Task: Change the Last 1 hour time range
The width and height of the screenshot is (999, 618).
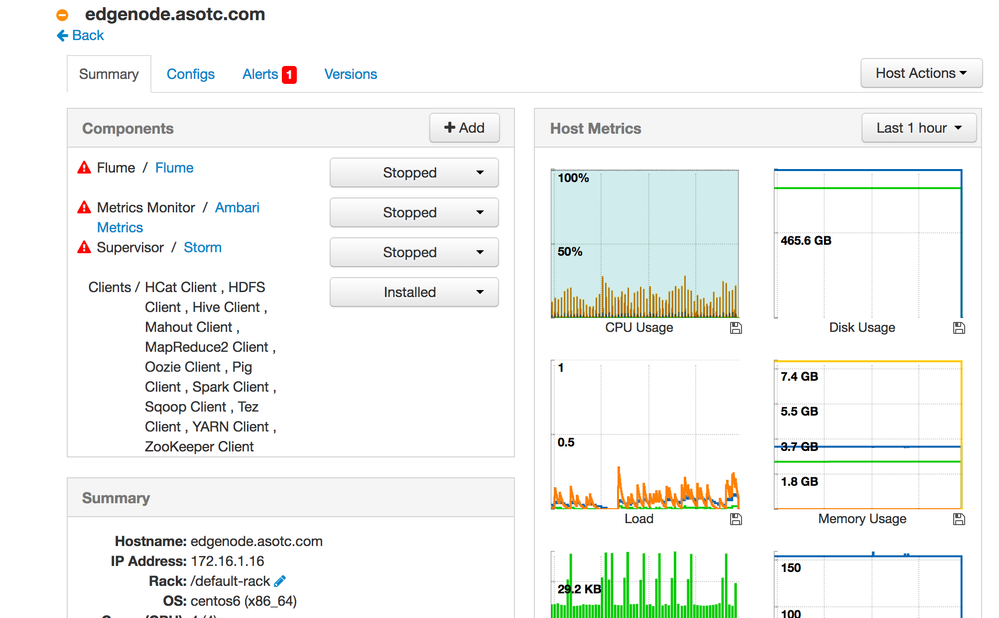Action: (919, 128)
